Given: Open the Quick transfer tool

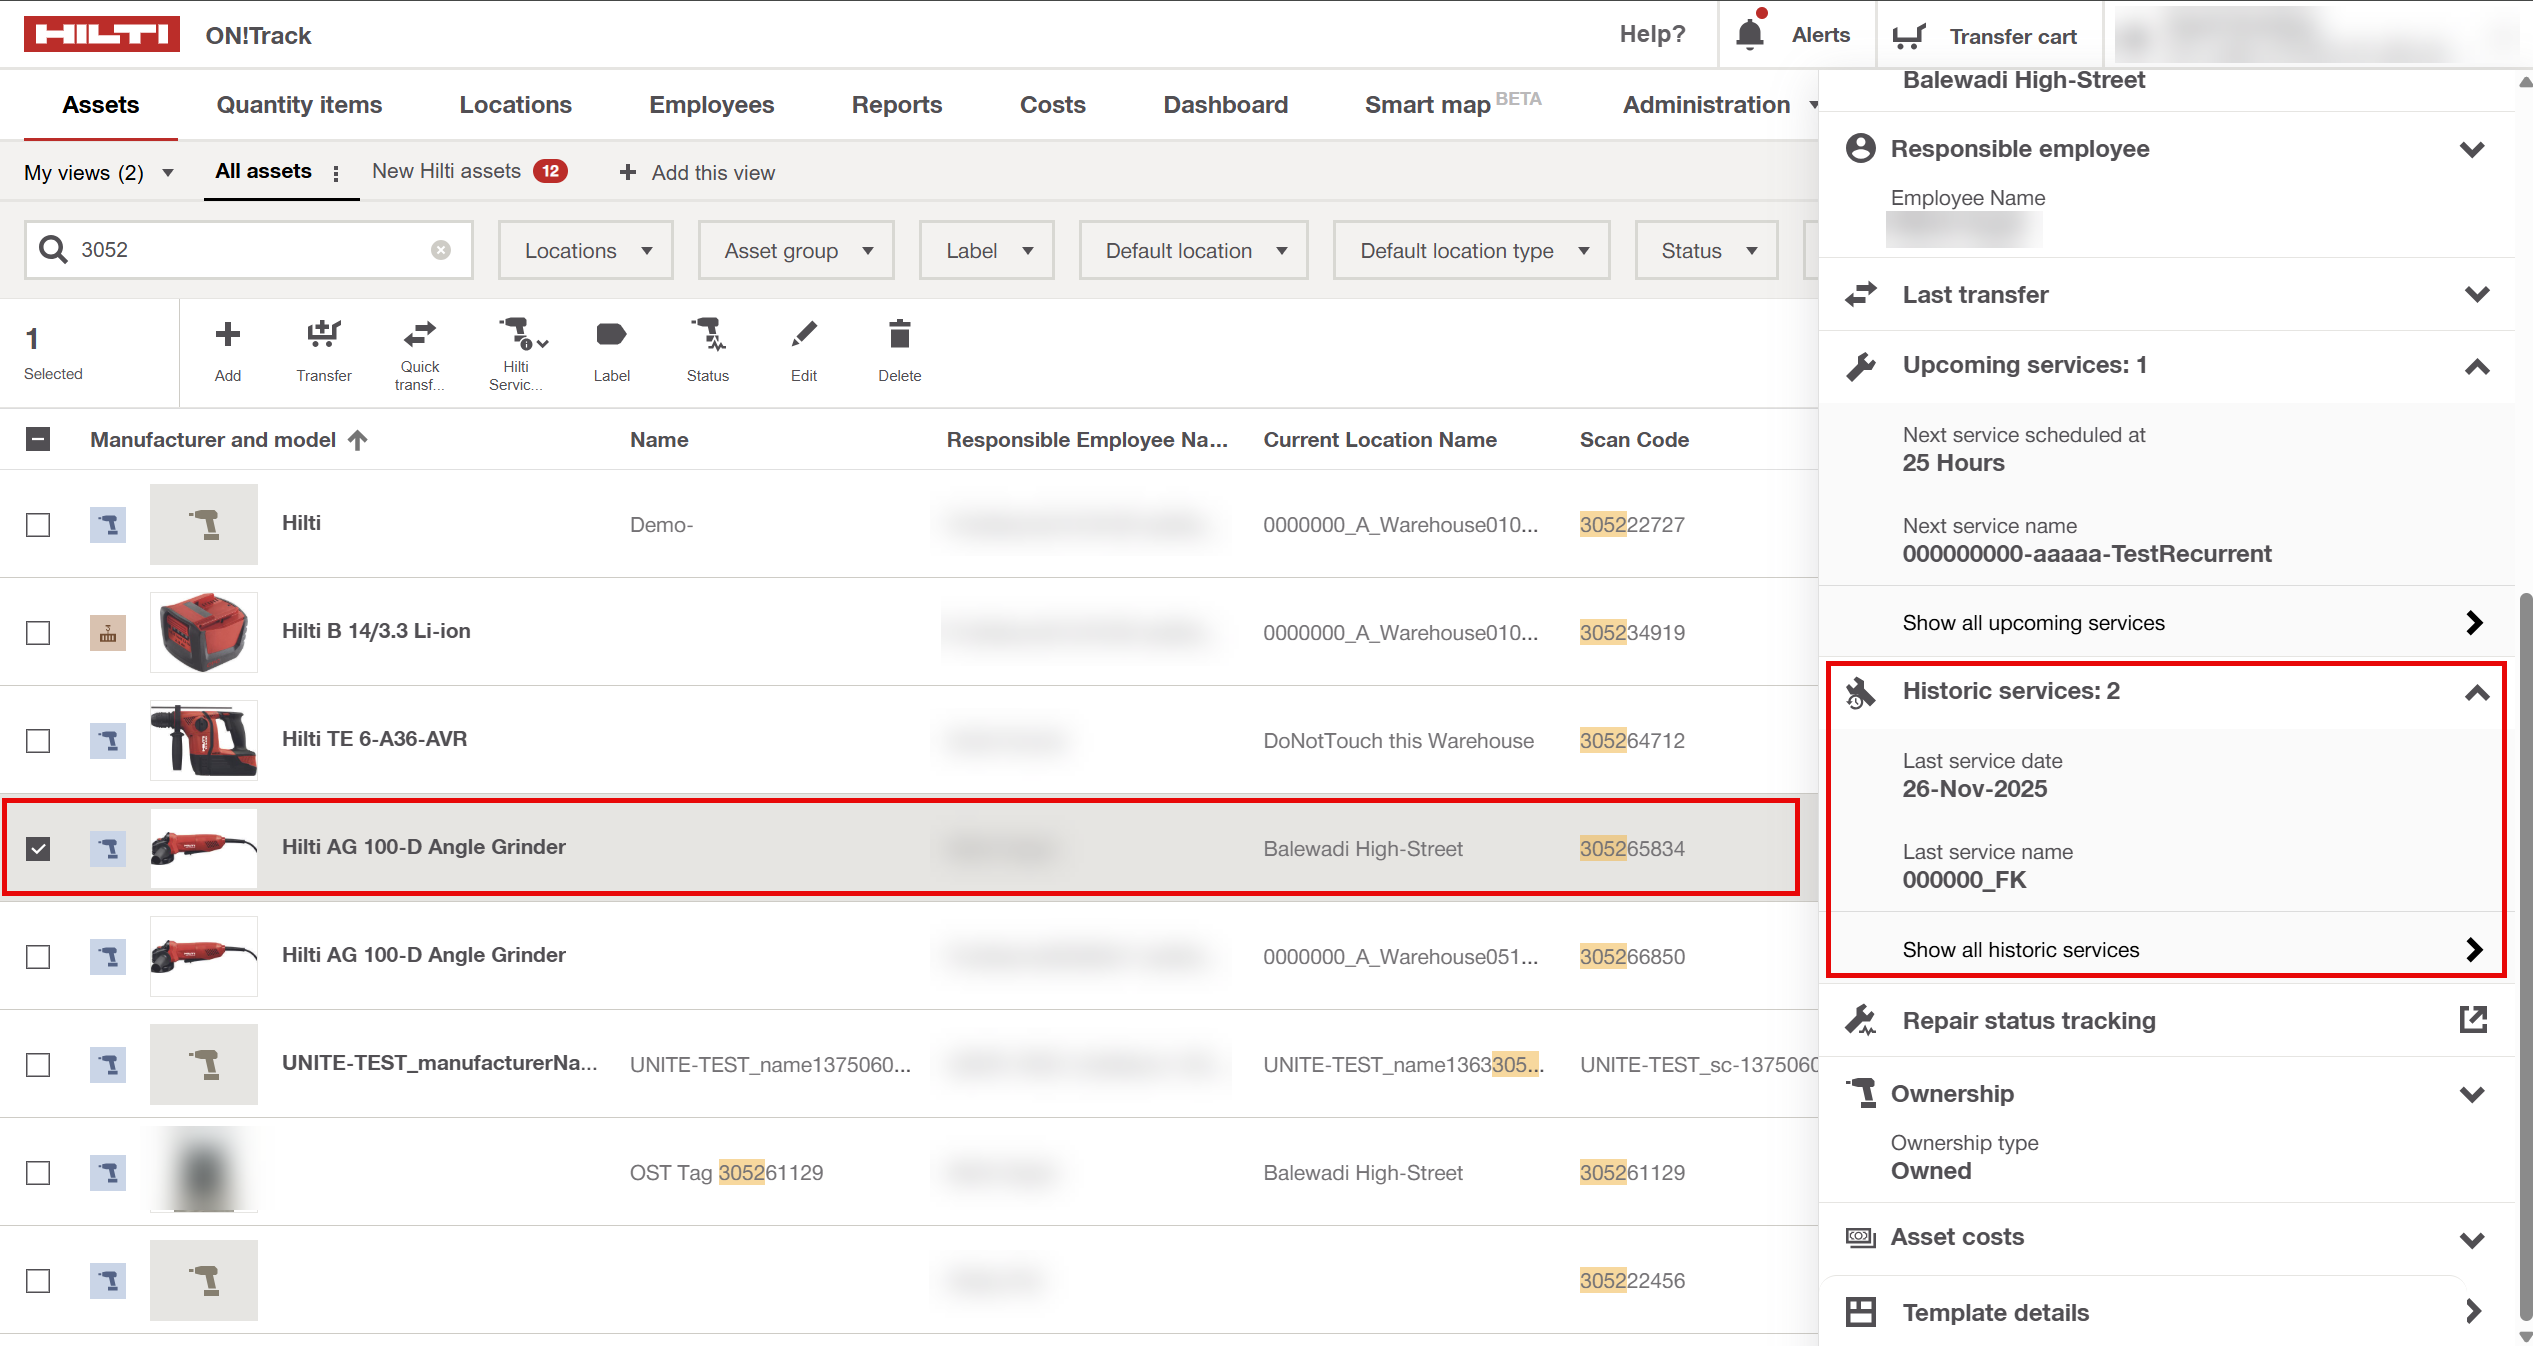Looking at the screenshot, I should (x=419, y=335).
